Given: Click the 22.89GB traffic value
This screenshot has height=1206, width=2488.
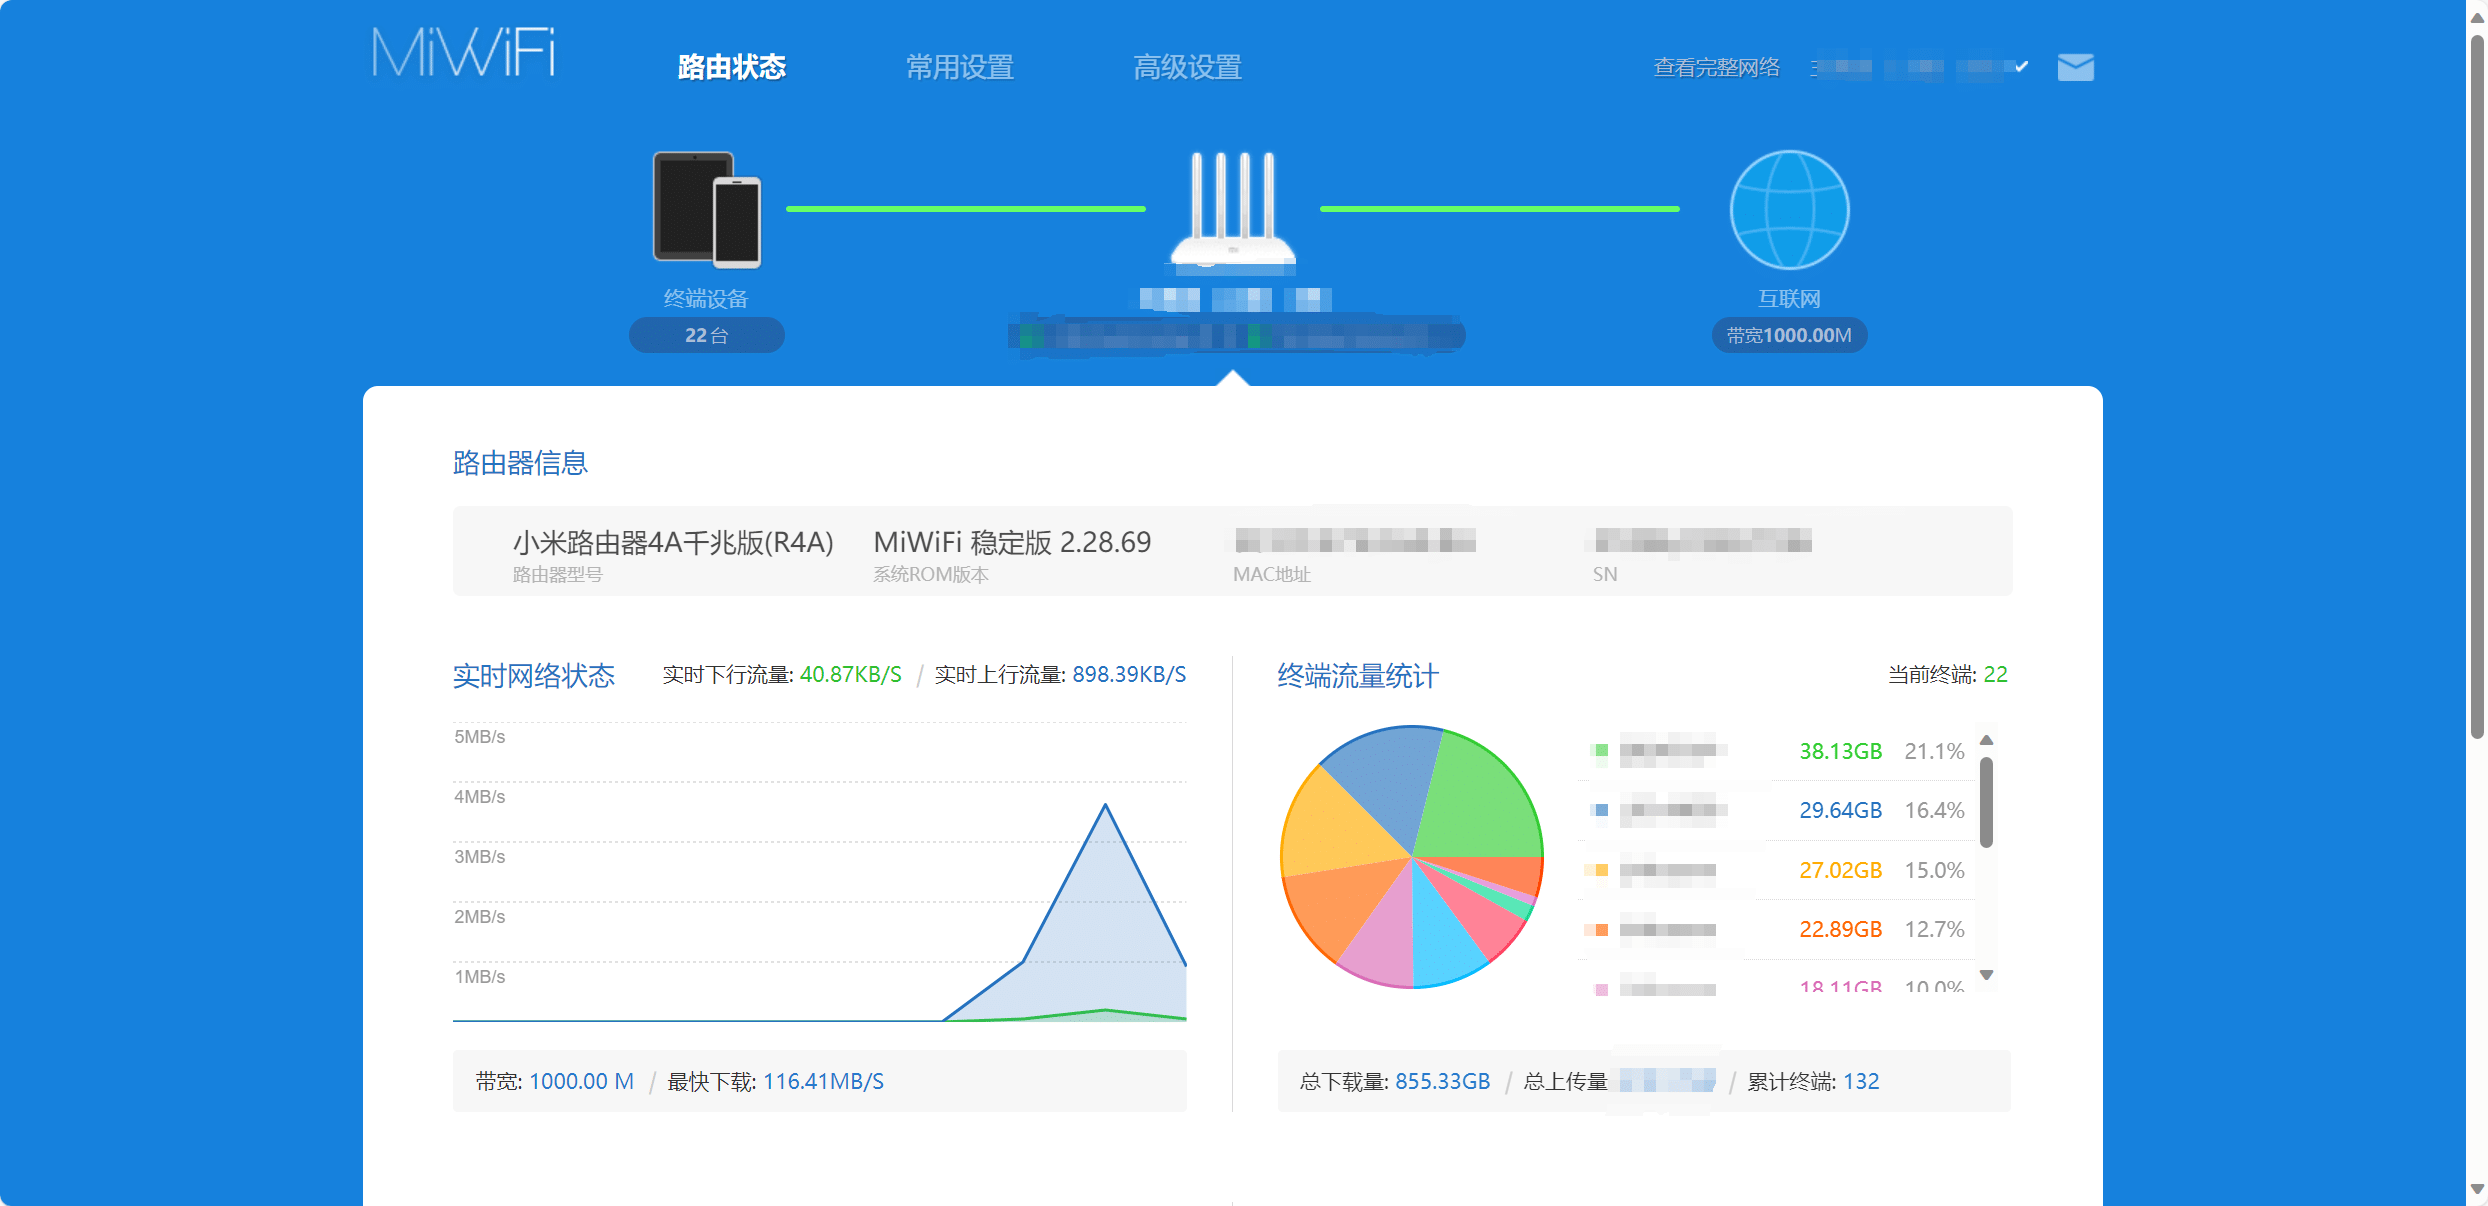Looking at the screenshot, I should pyautogui.click(x=1840, y=929).
